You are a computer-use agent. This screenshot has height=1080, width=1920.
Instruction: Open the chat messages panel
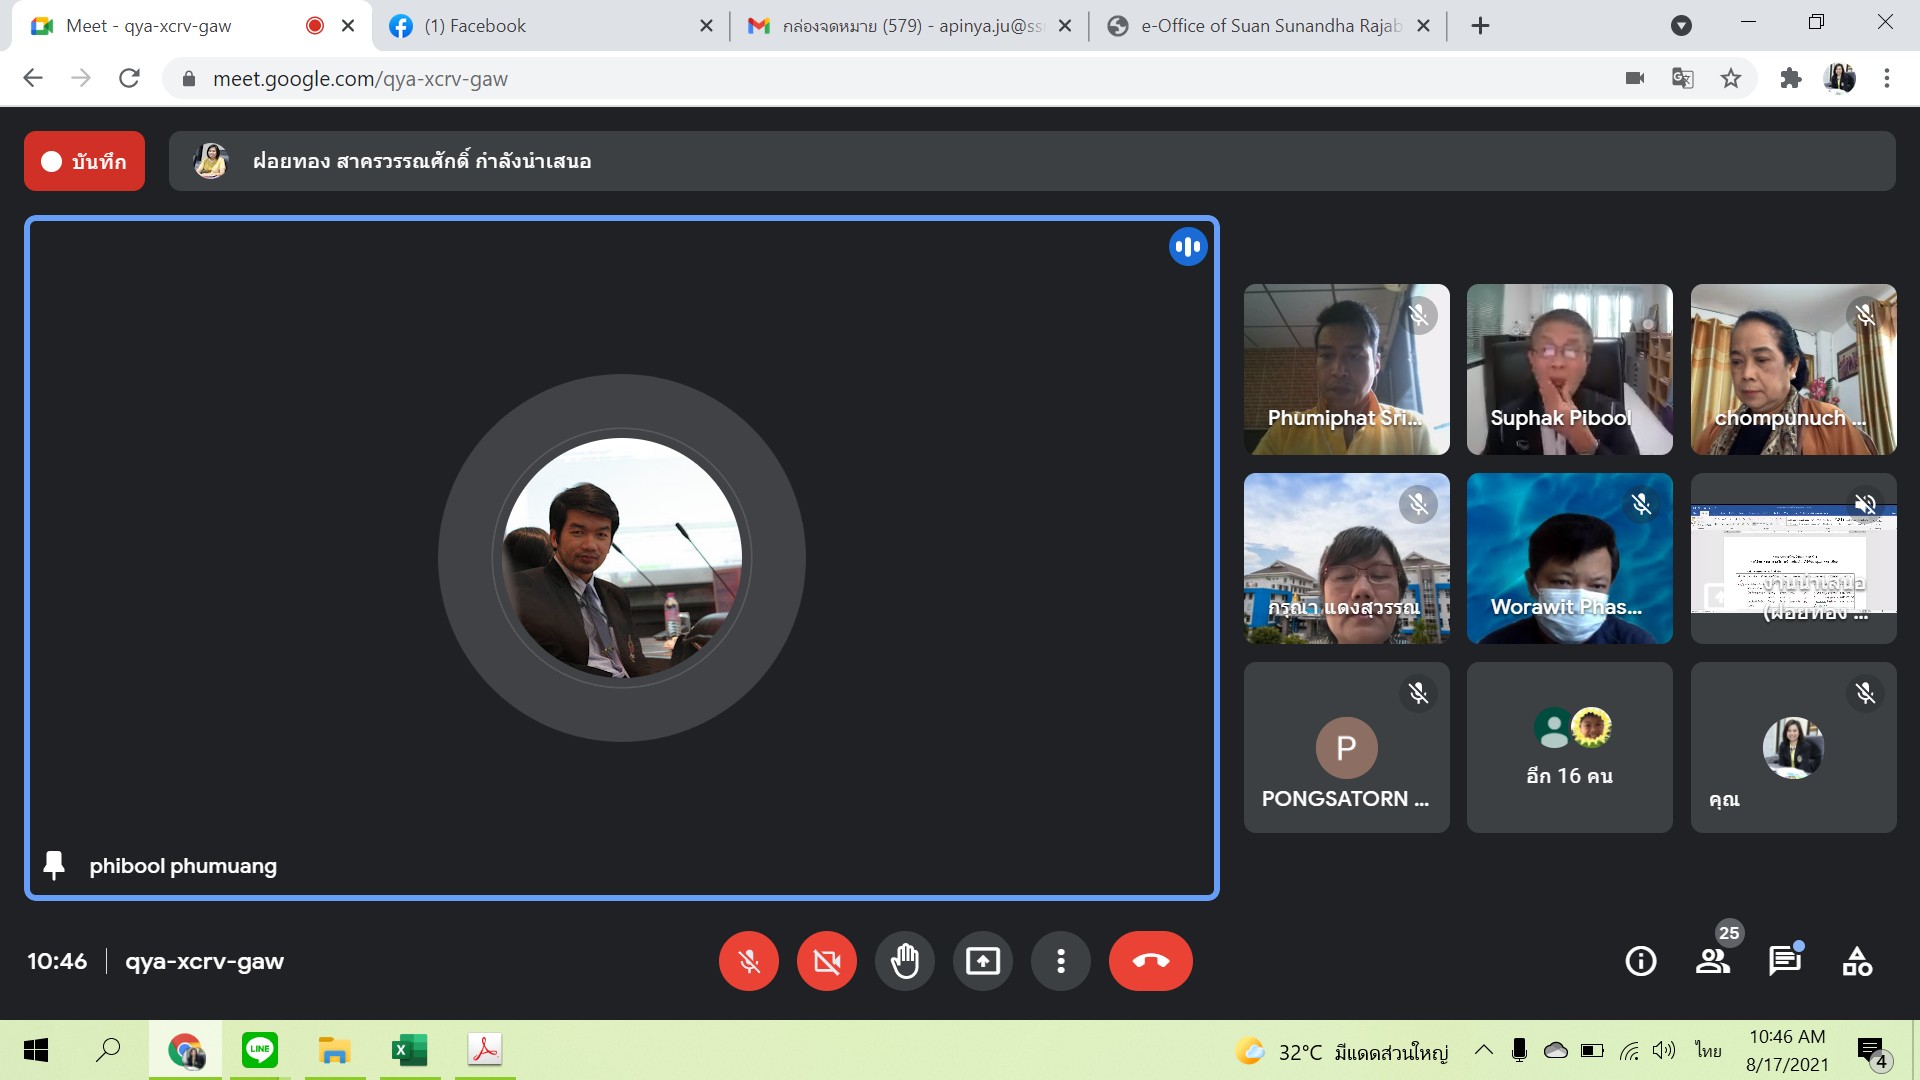click(x=1784, y=961)
